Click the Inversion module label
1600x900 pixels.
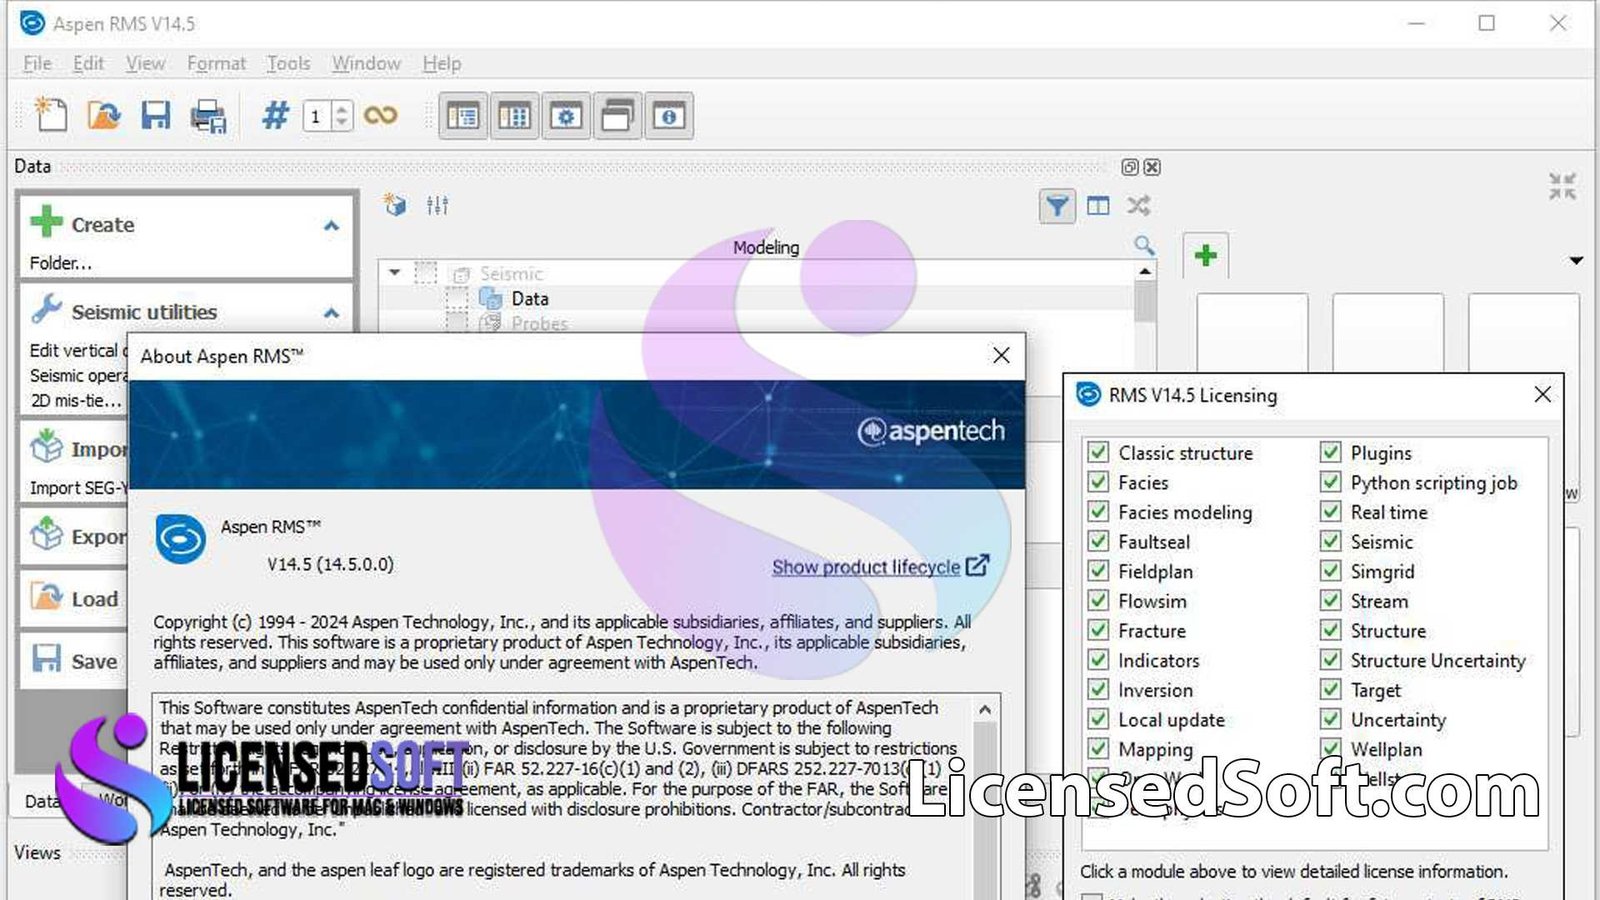pos(1155,690)
